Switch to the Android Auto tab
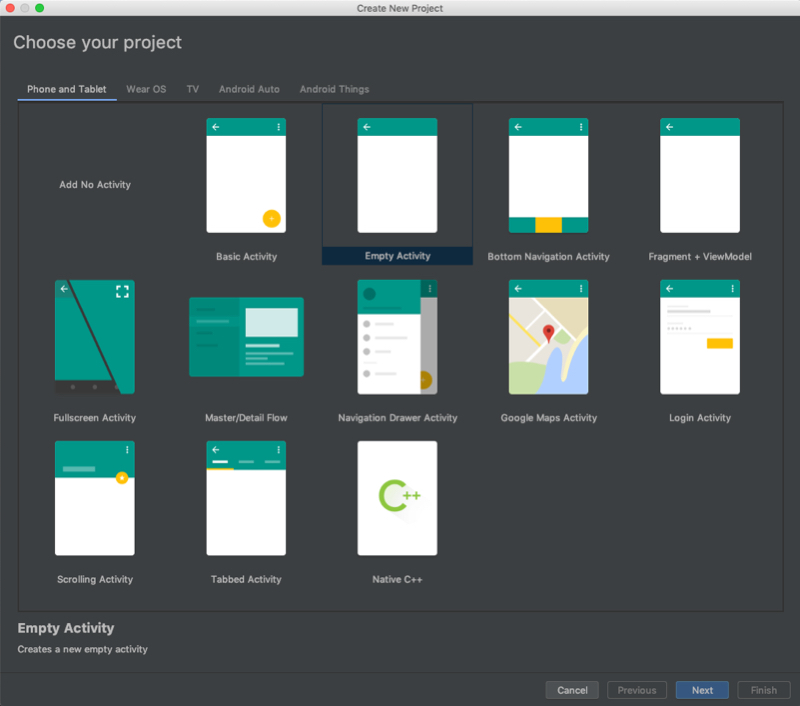Image resolution: width=800 pixels, height=706 pixels. [x=249, y=89]
